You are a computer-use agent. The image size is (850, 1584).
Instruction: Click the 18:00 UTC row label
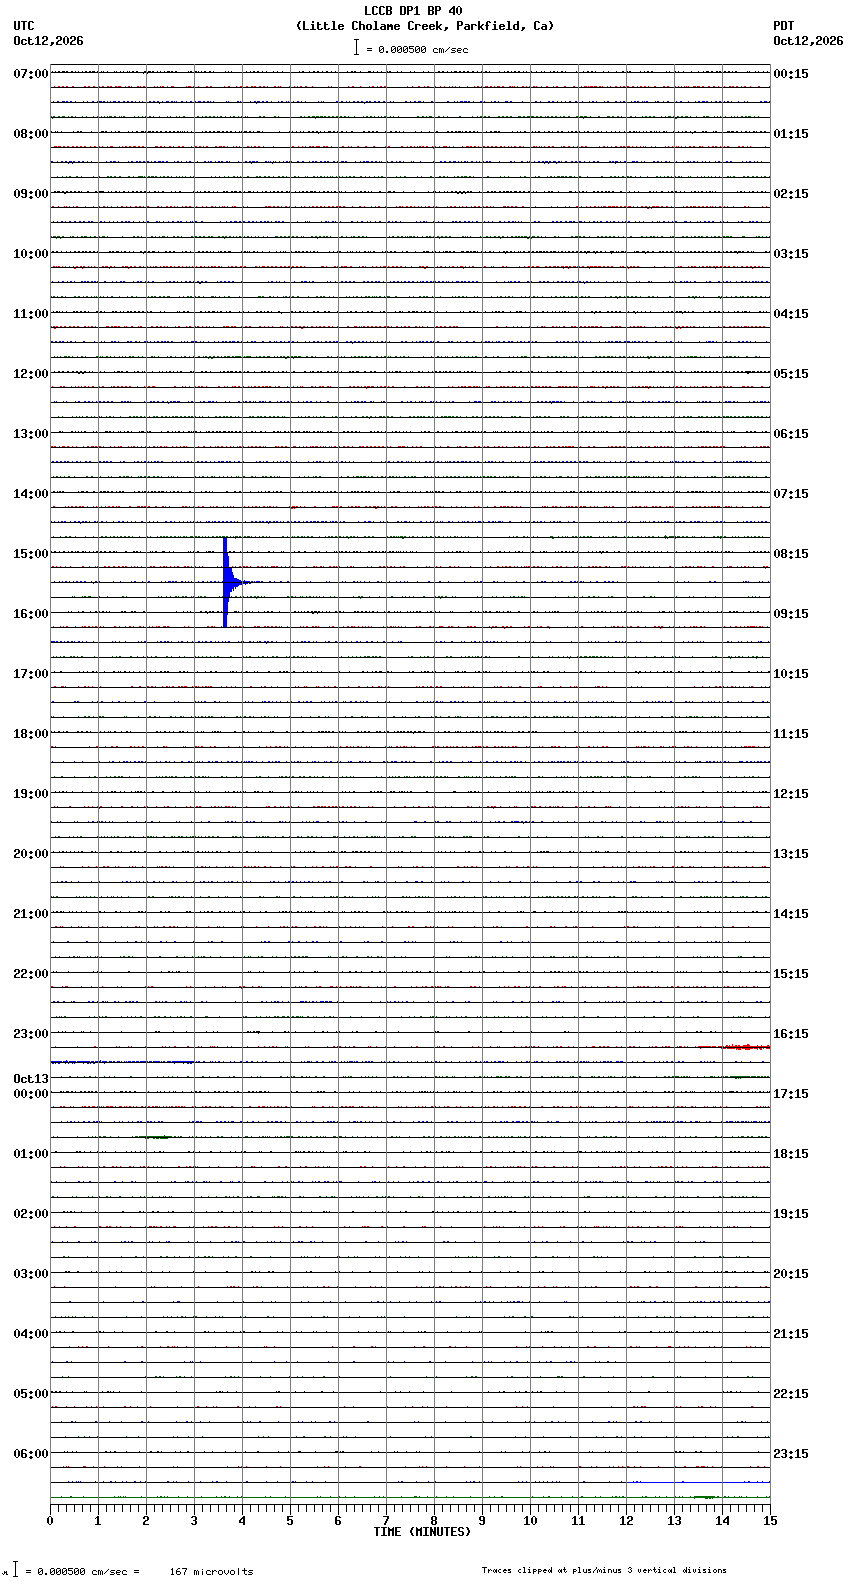click(x=31, y=734)
